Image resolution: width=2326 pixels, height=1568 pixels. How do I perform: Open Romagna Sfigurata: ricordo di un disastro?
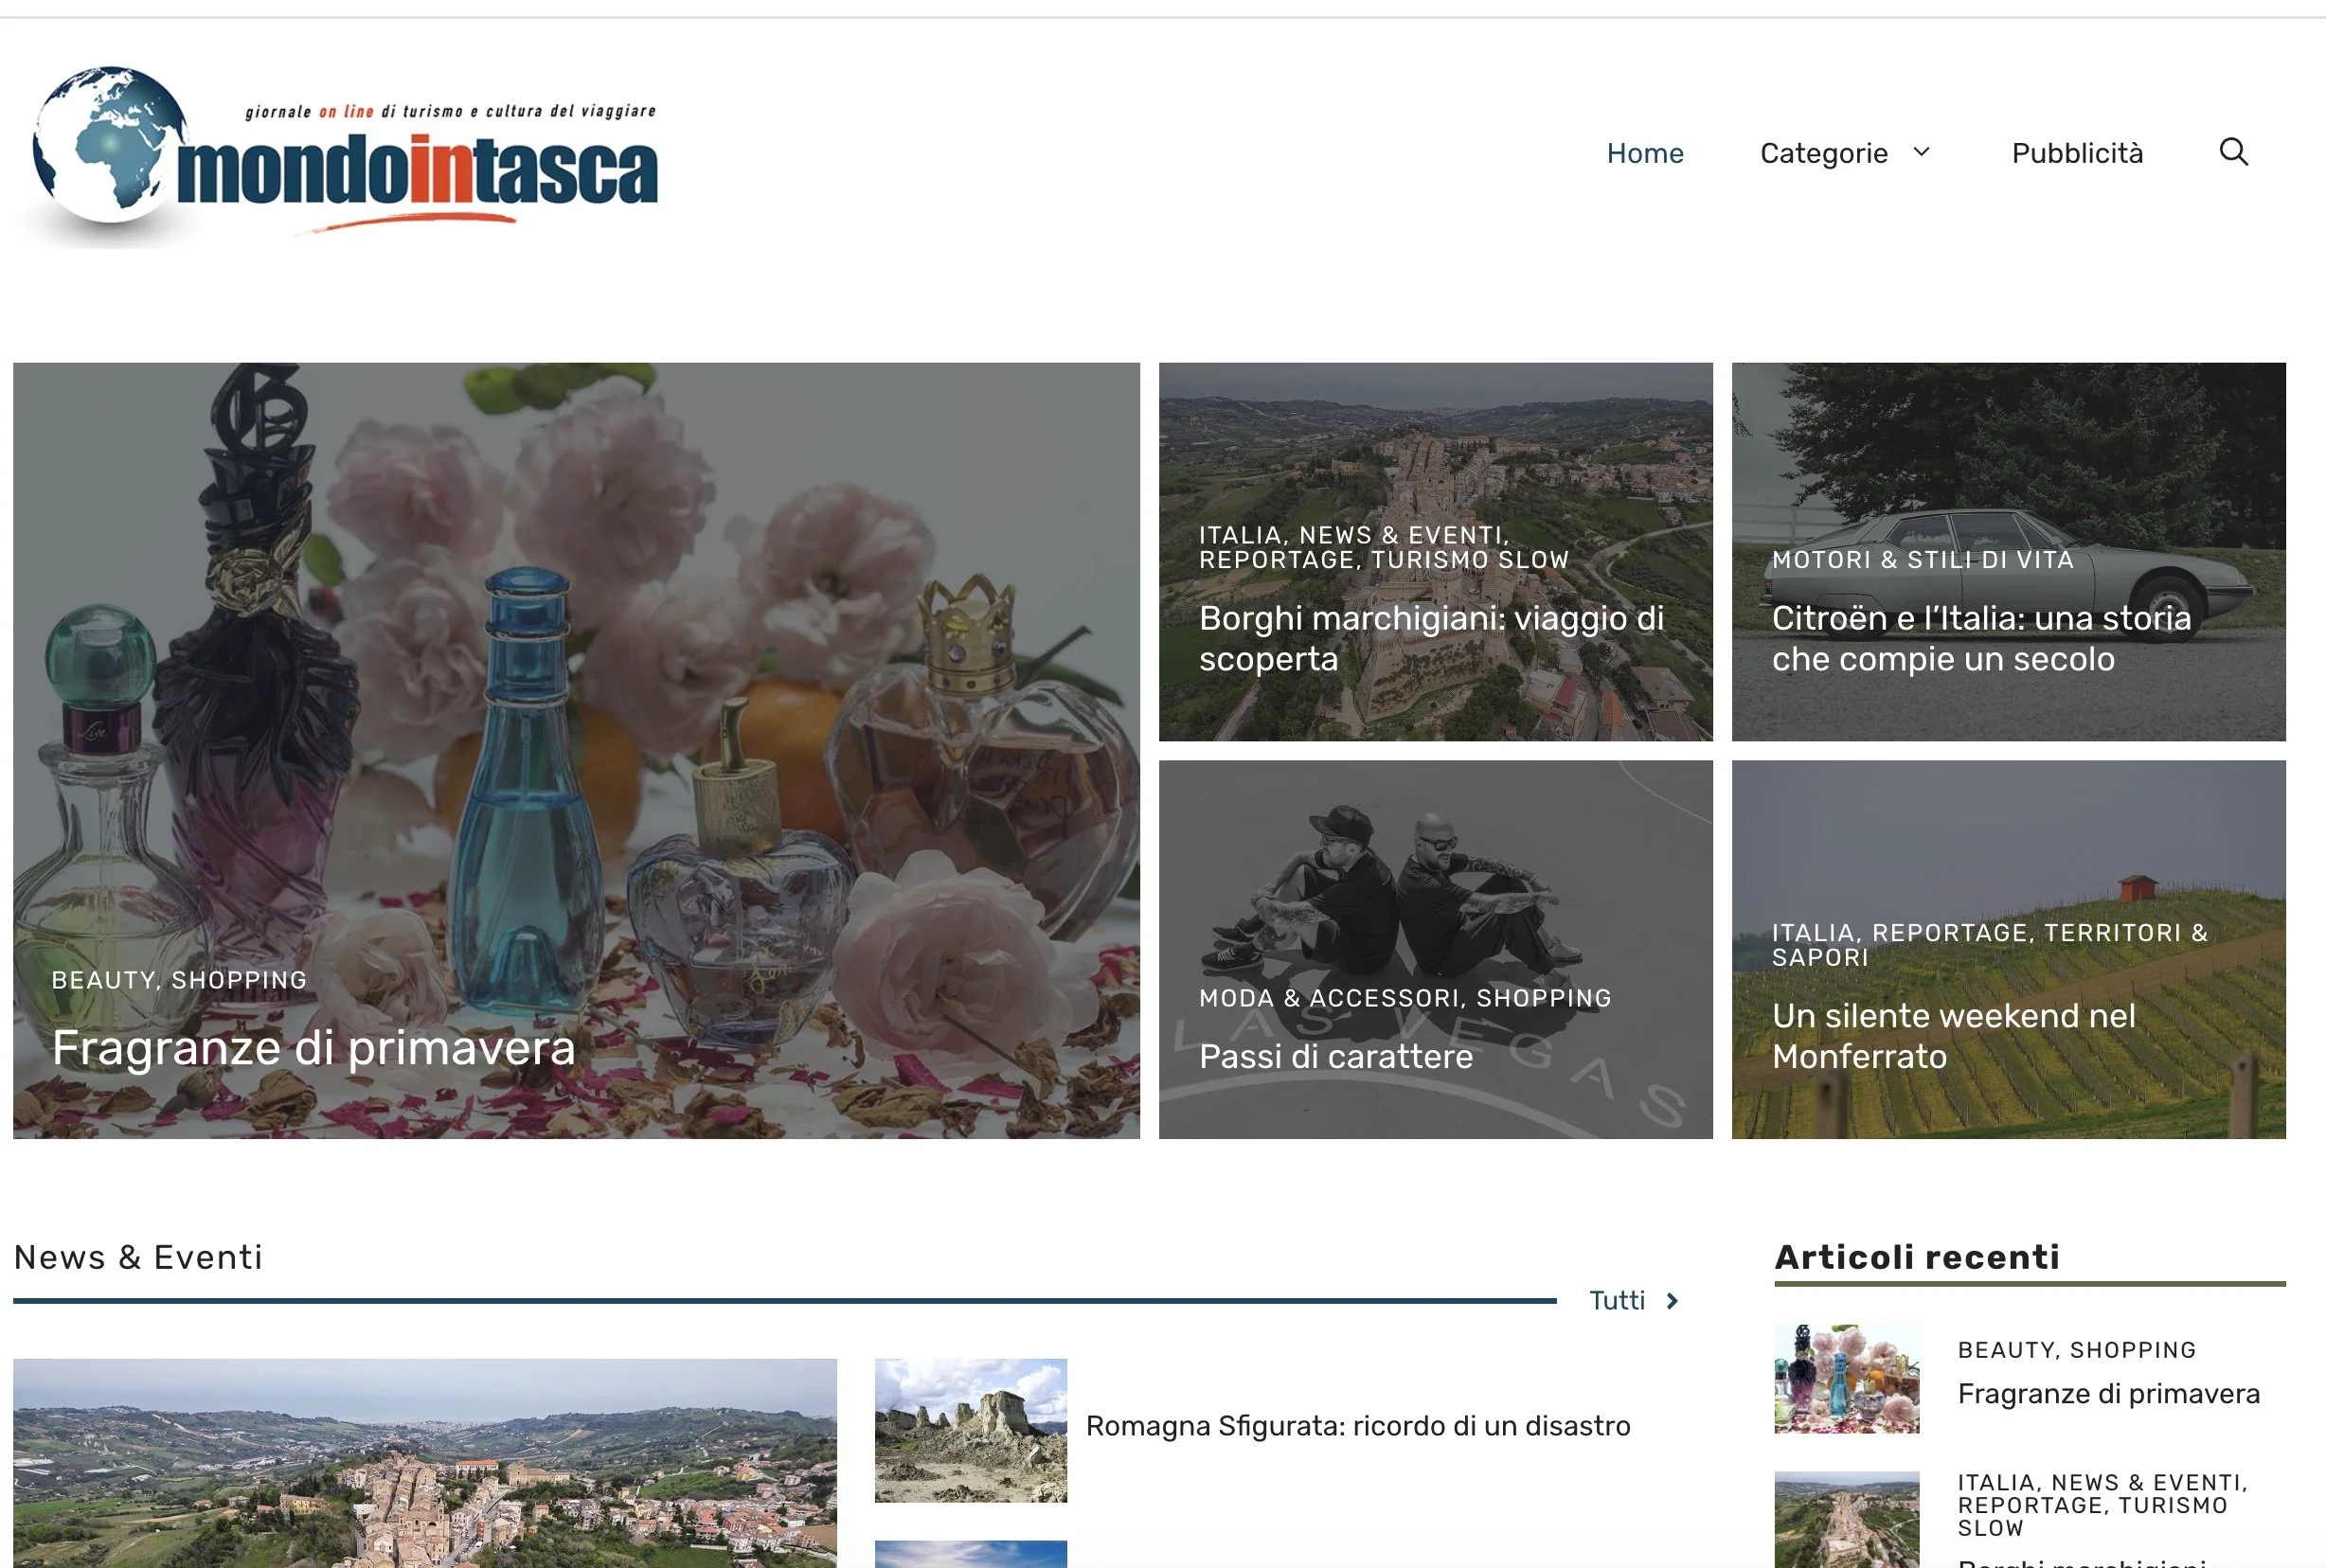1357,1426
